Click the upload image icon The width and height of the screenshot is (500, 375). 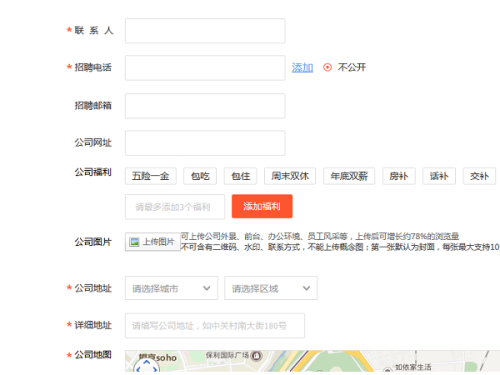[134, 242]
